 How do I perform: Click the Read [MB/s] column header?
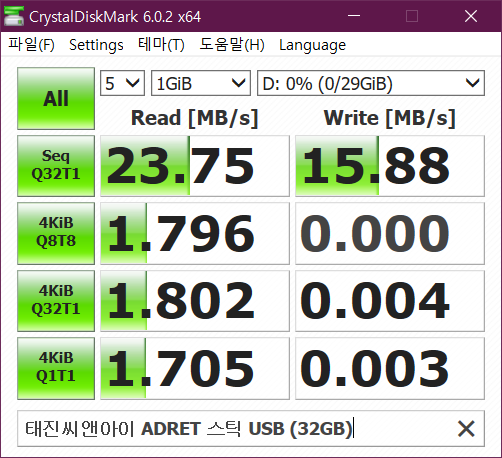pyautogui.click(x=195, y=118)
